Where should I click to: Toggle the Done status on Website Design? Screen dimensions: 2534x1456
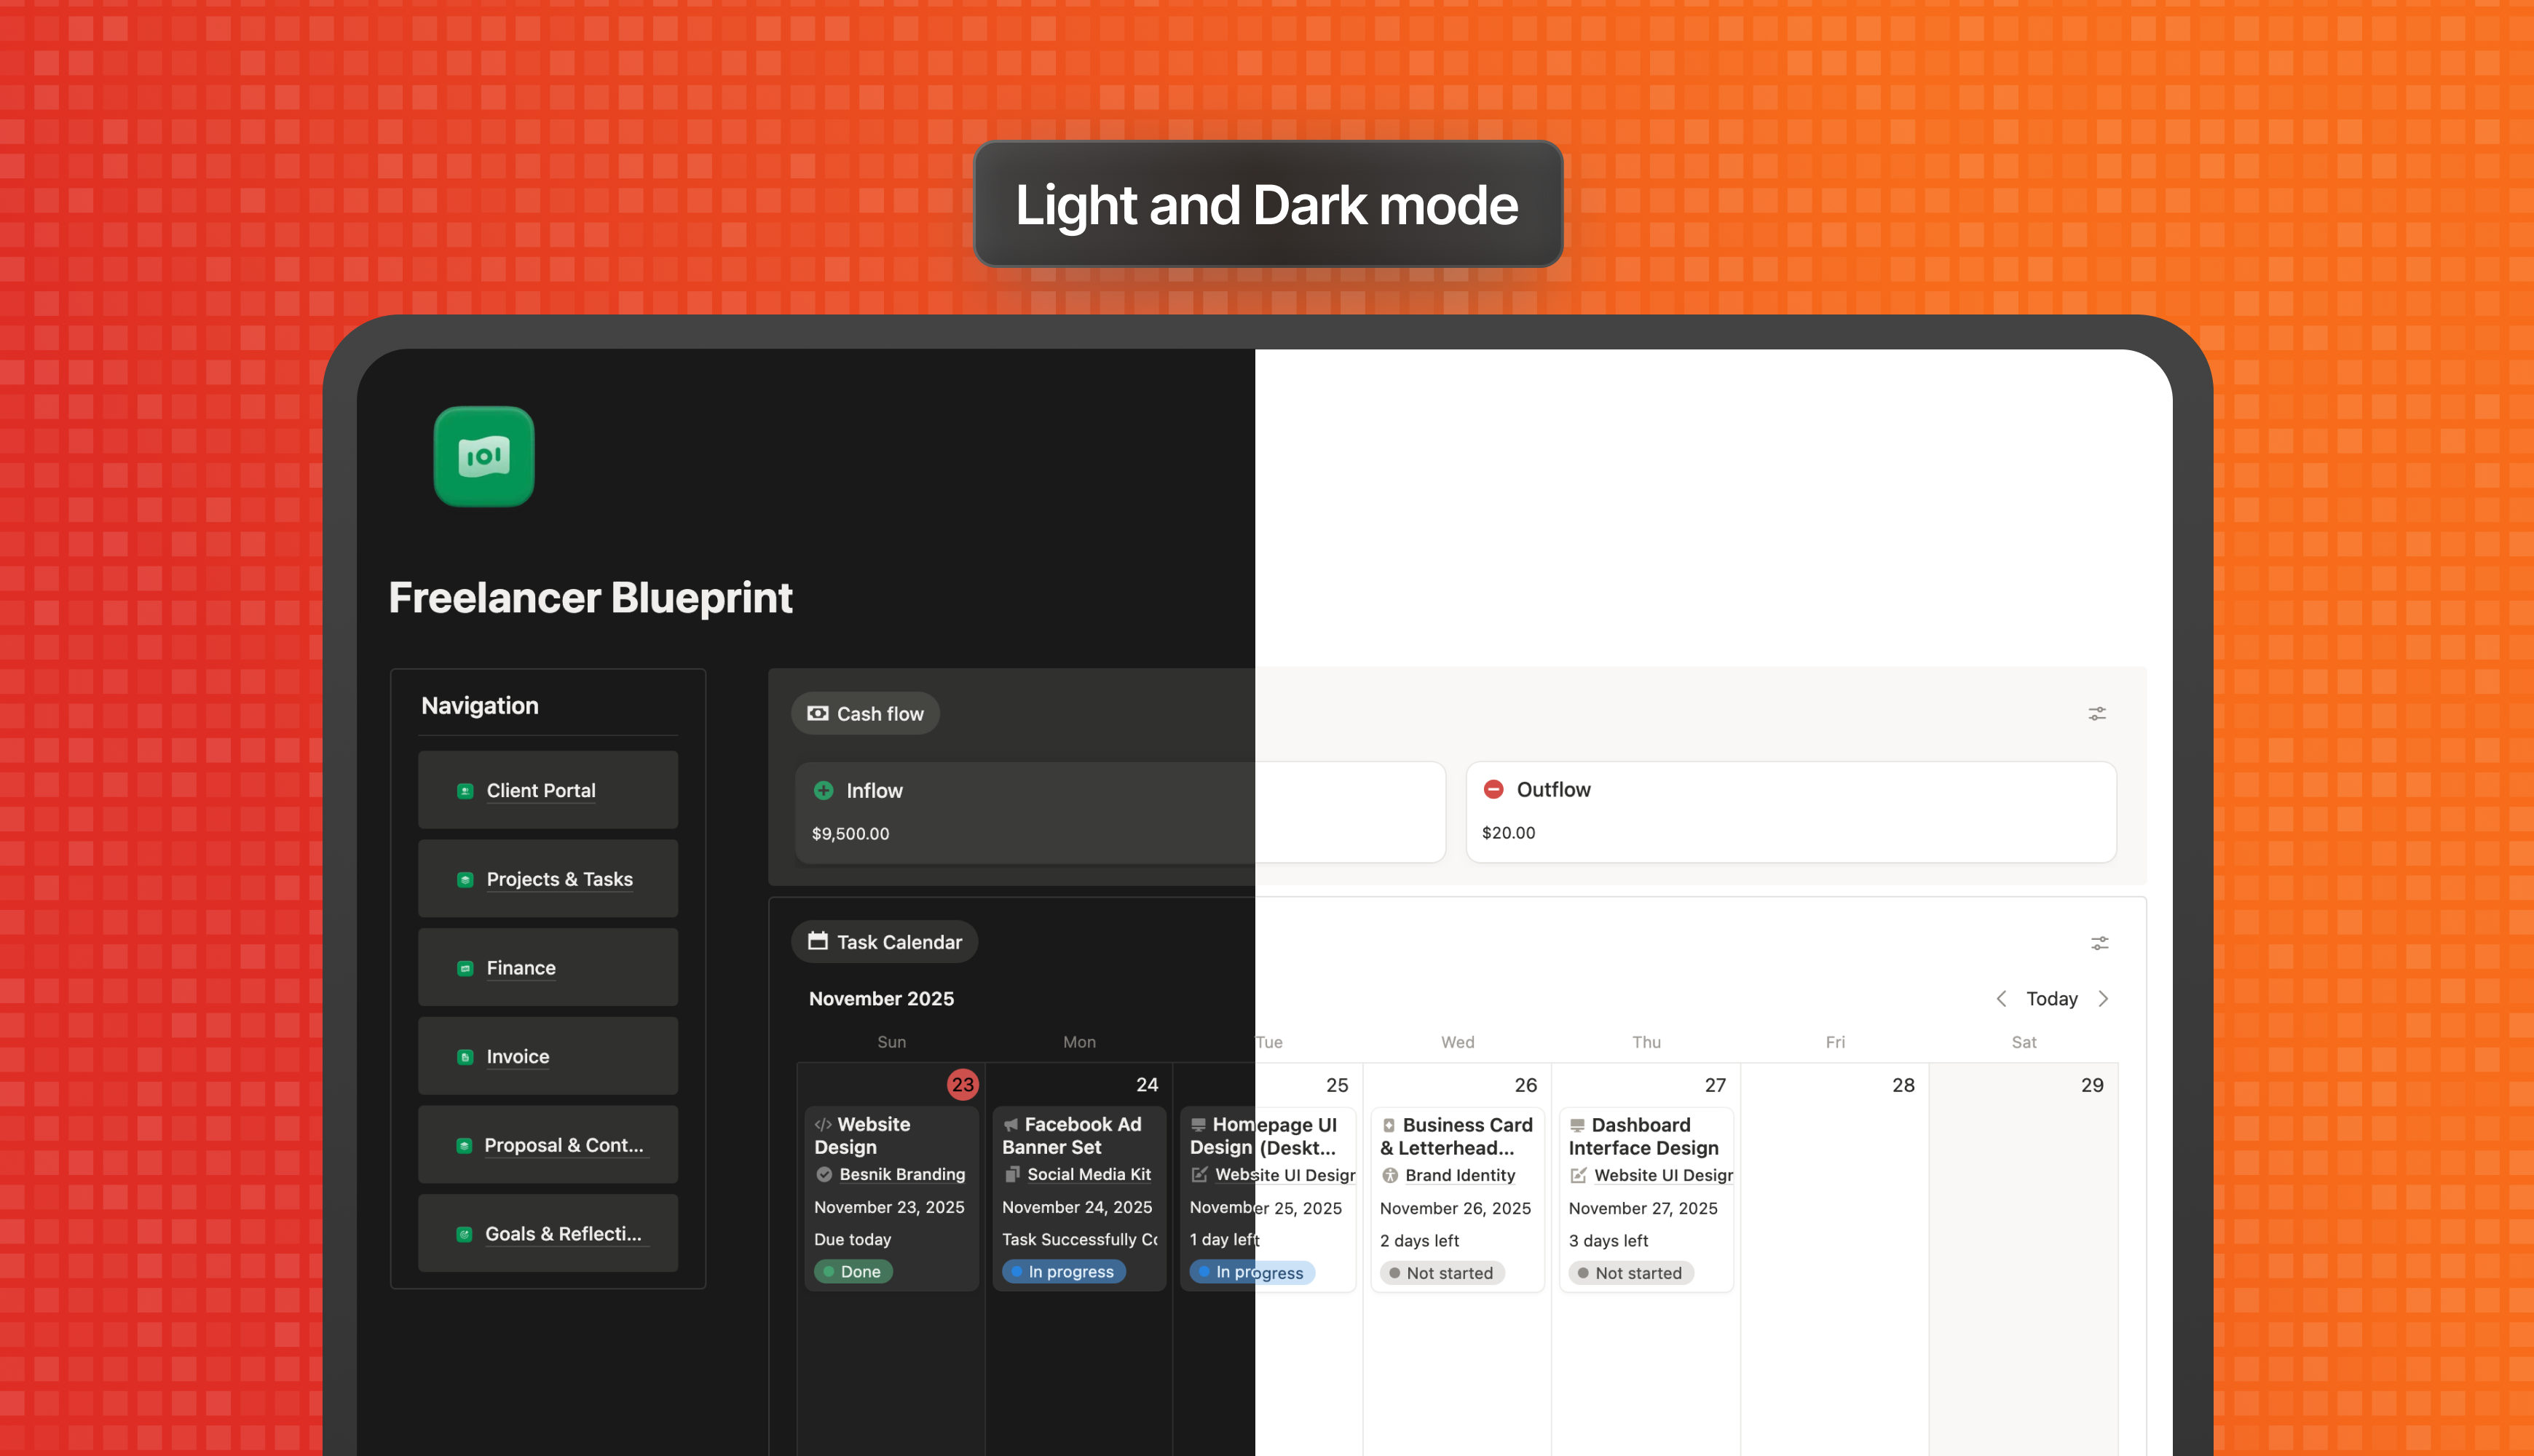click(852, 1271)
